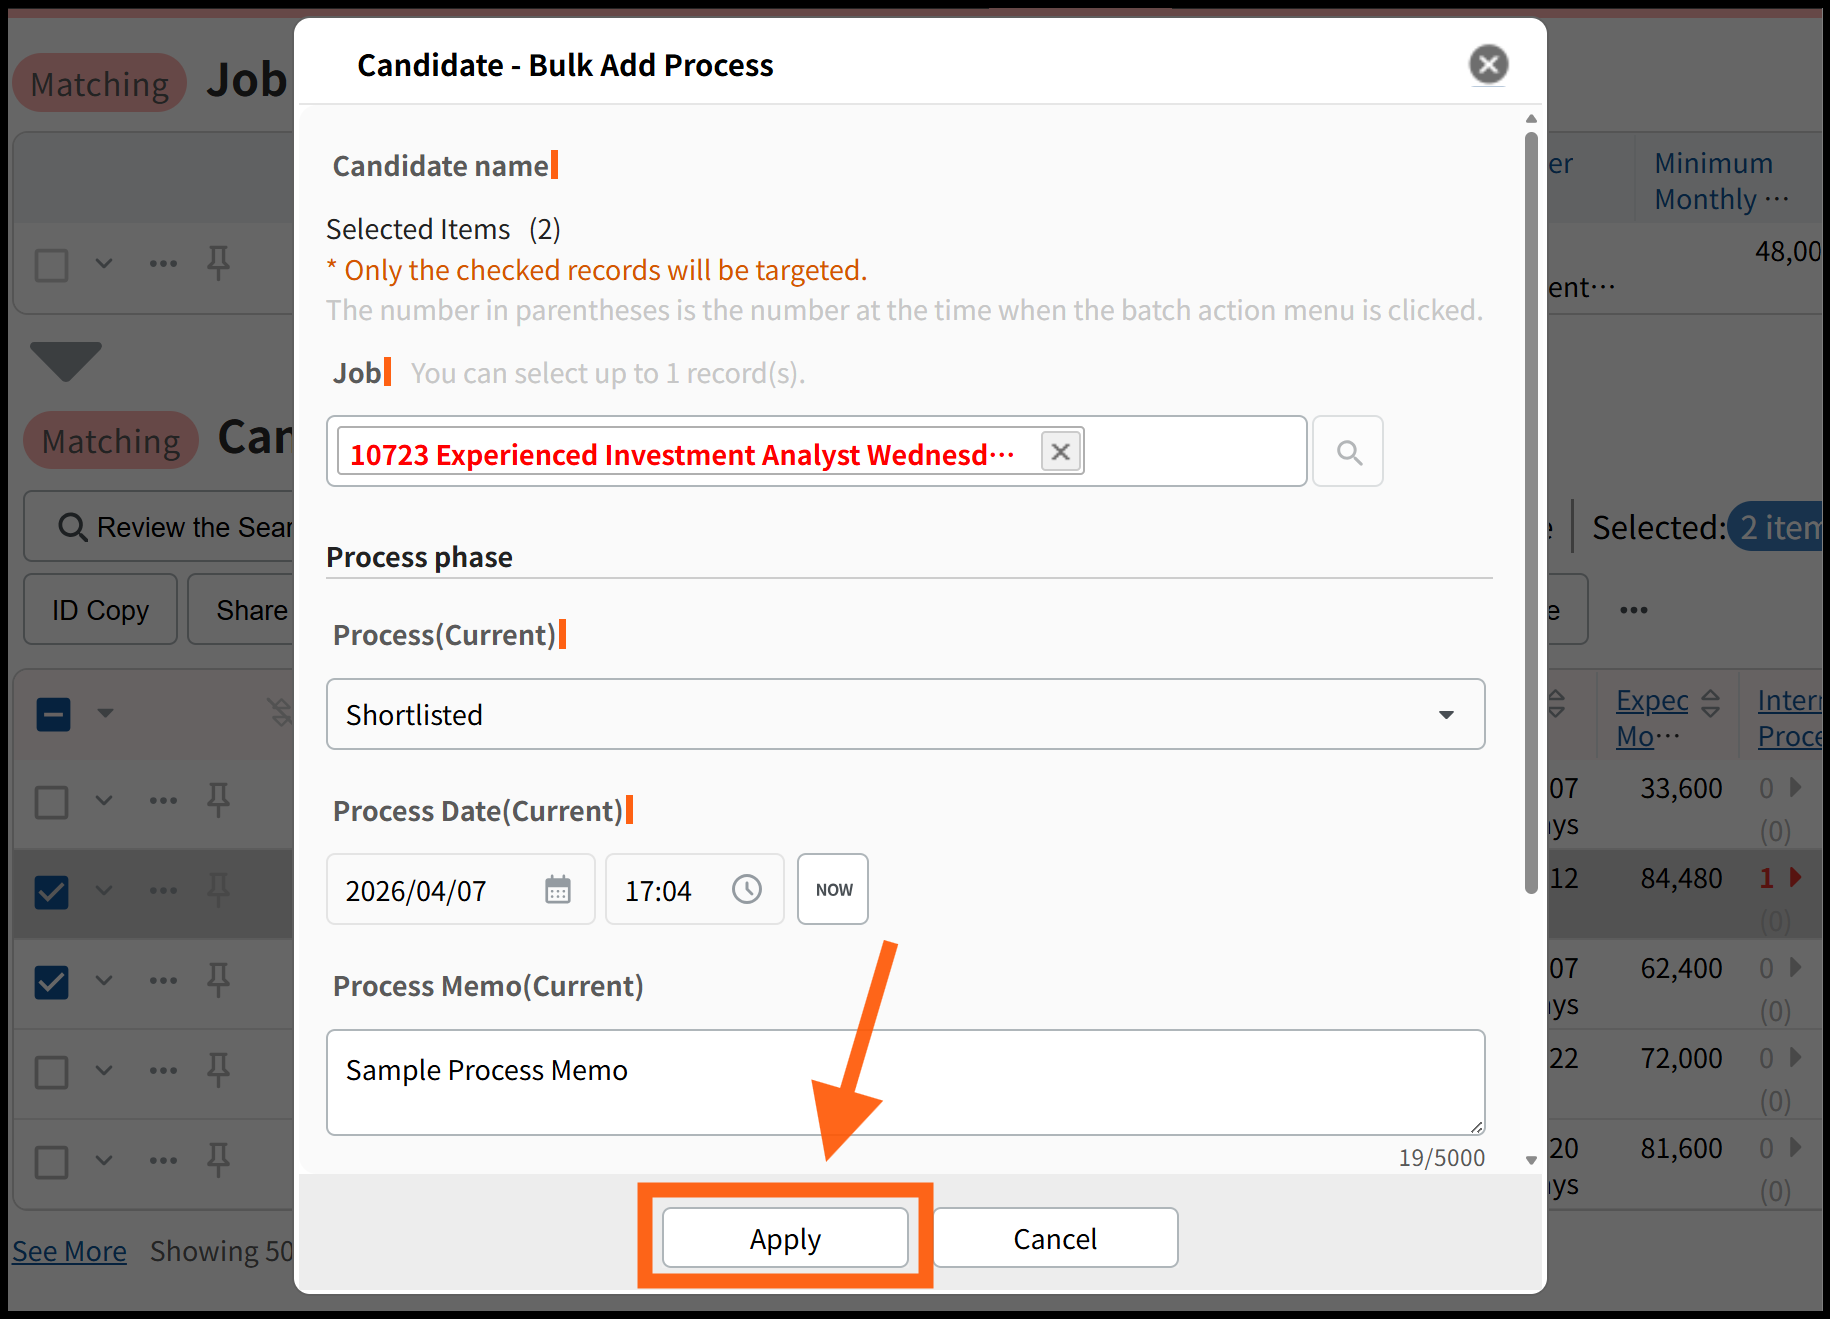Open the Process(Current) Shortlisted dropdown
The image size is (1830, 1319).
905,714
